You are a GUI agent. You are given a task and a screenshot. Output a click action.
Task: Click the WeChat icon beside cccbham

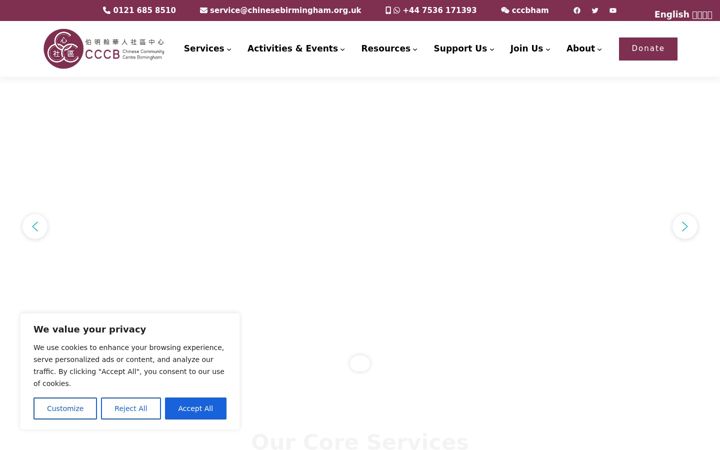pos(505,10)
